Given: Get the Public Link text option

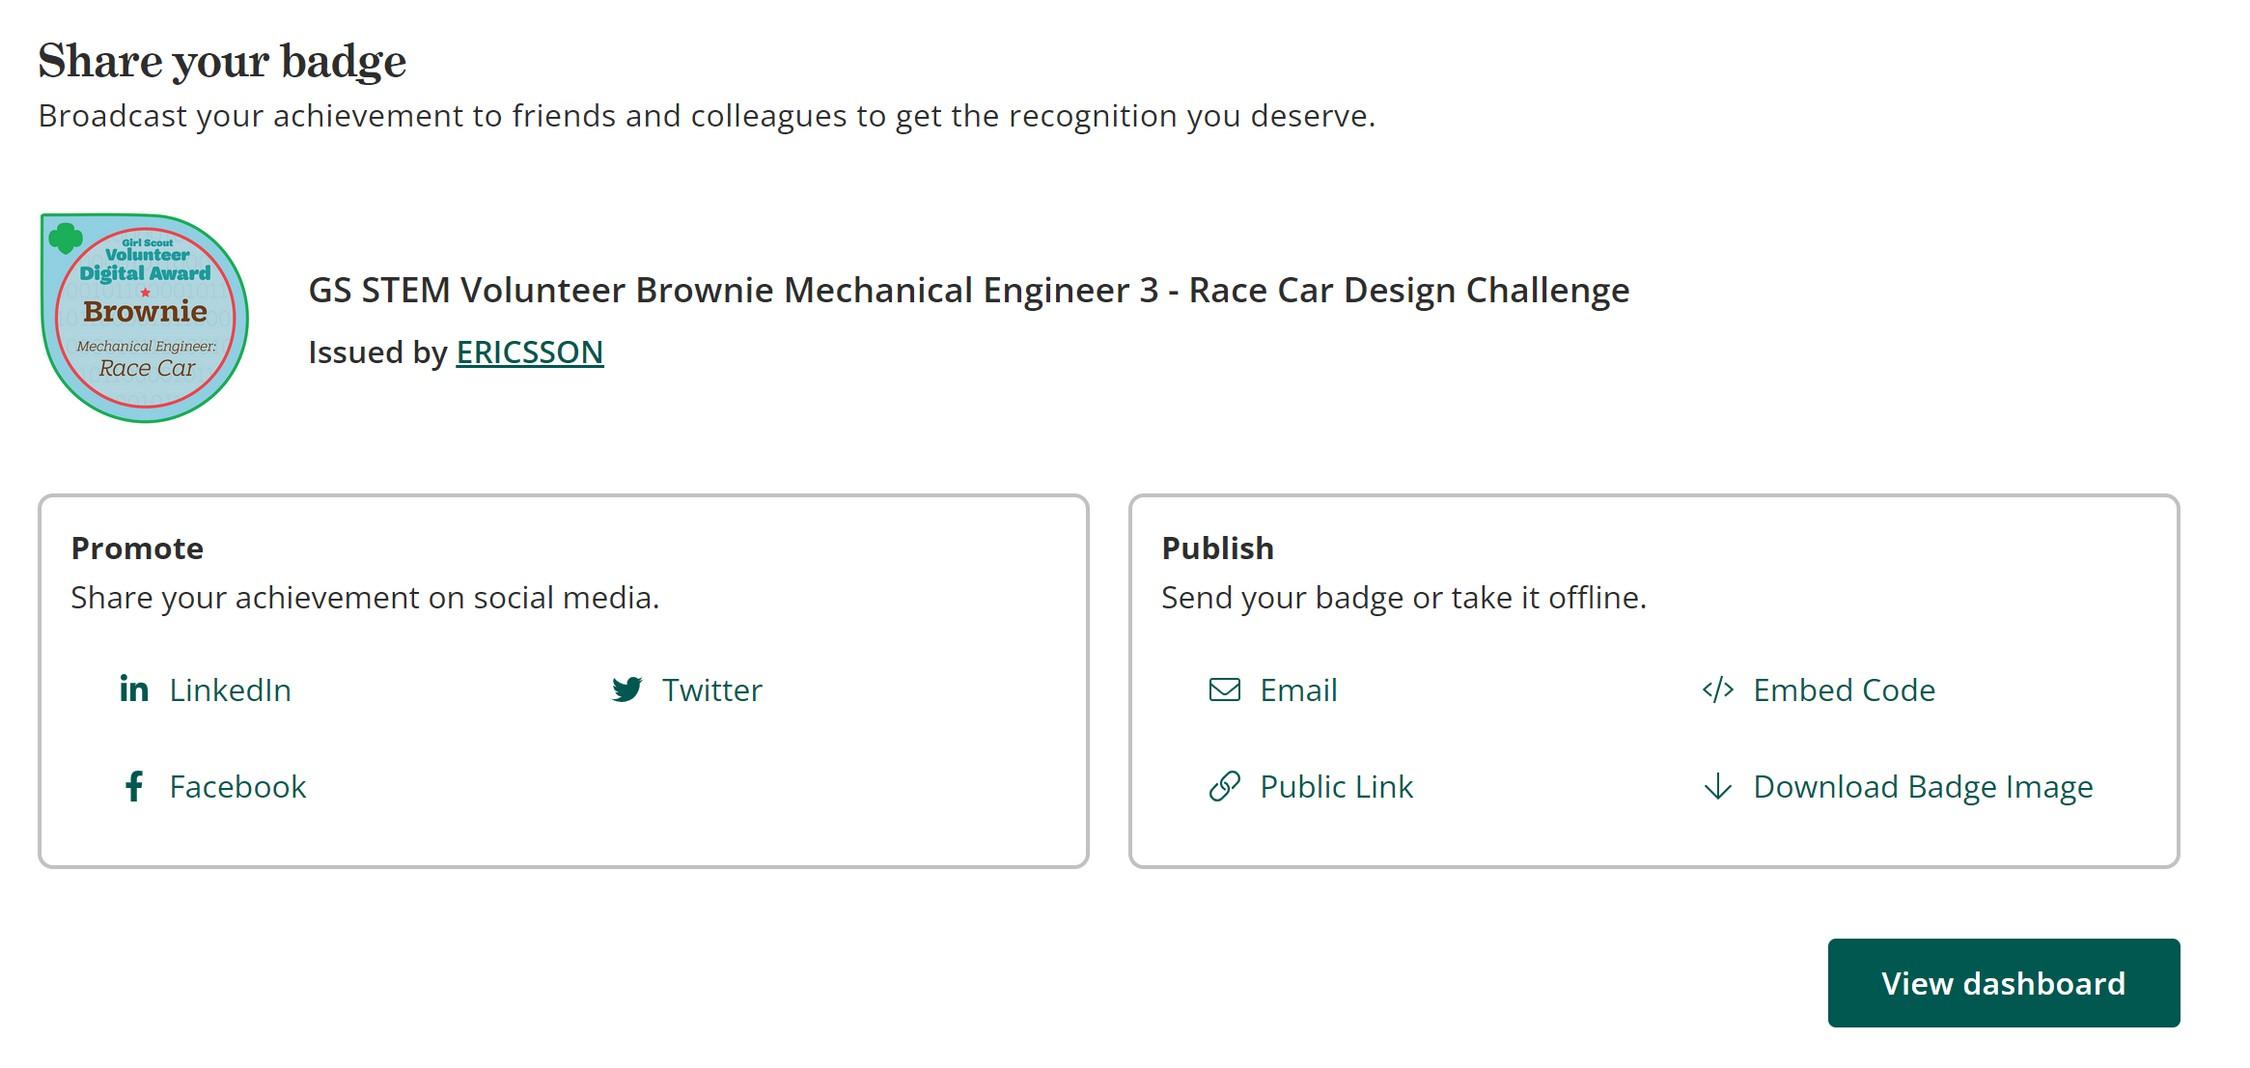Looking at the screenshot, I should (1336, 787).
